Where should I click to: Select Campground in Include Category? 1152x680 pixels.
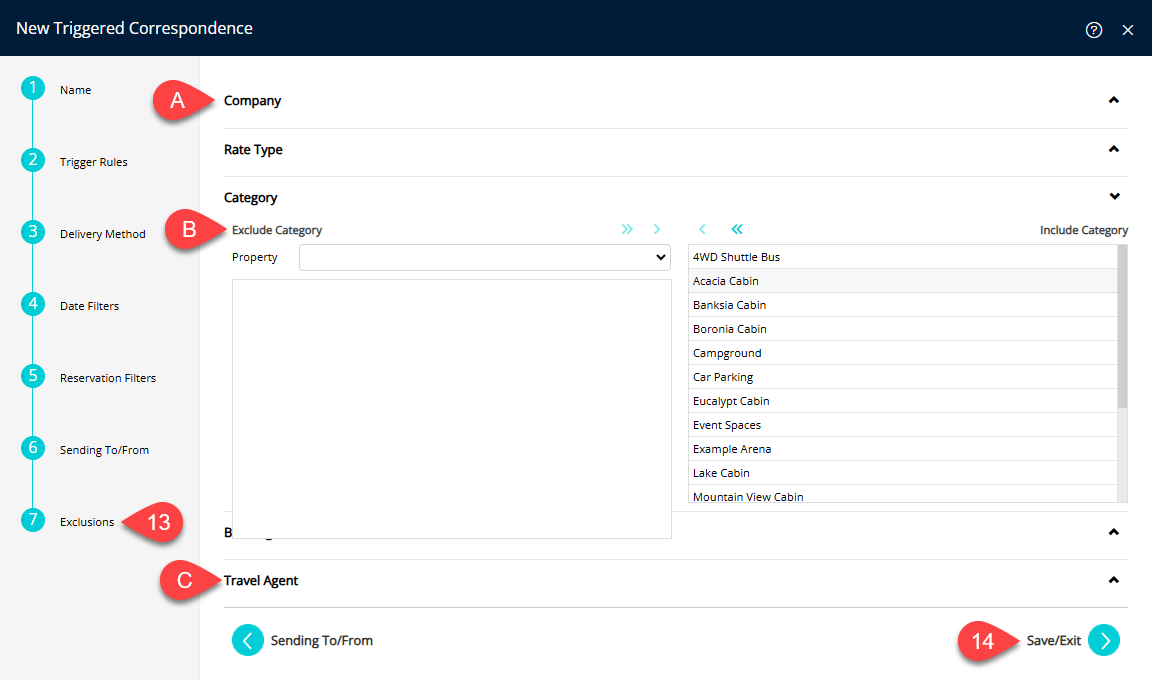902,353
